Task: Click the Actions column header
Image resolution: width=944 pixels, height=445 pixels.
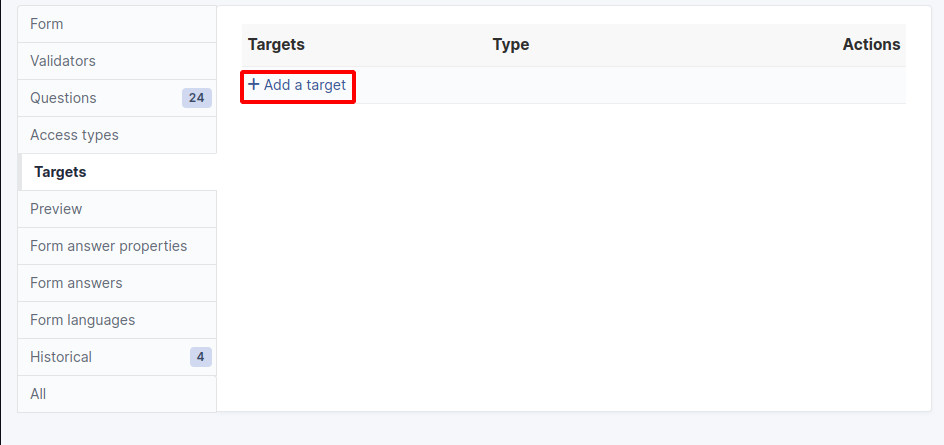Action: [x=871, y=45]
